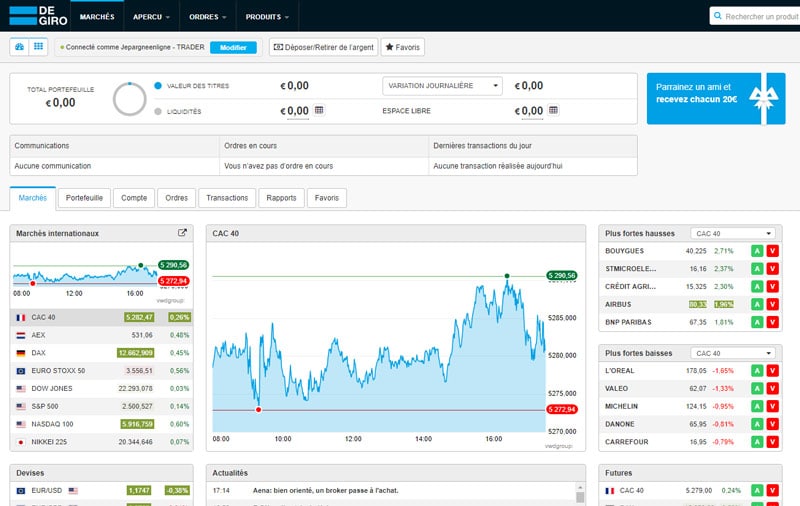This screenshot has width=800, height=506.
Task: Click green A buy button for AIRBUS
Action: pos(757,305)
